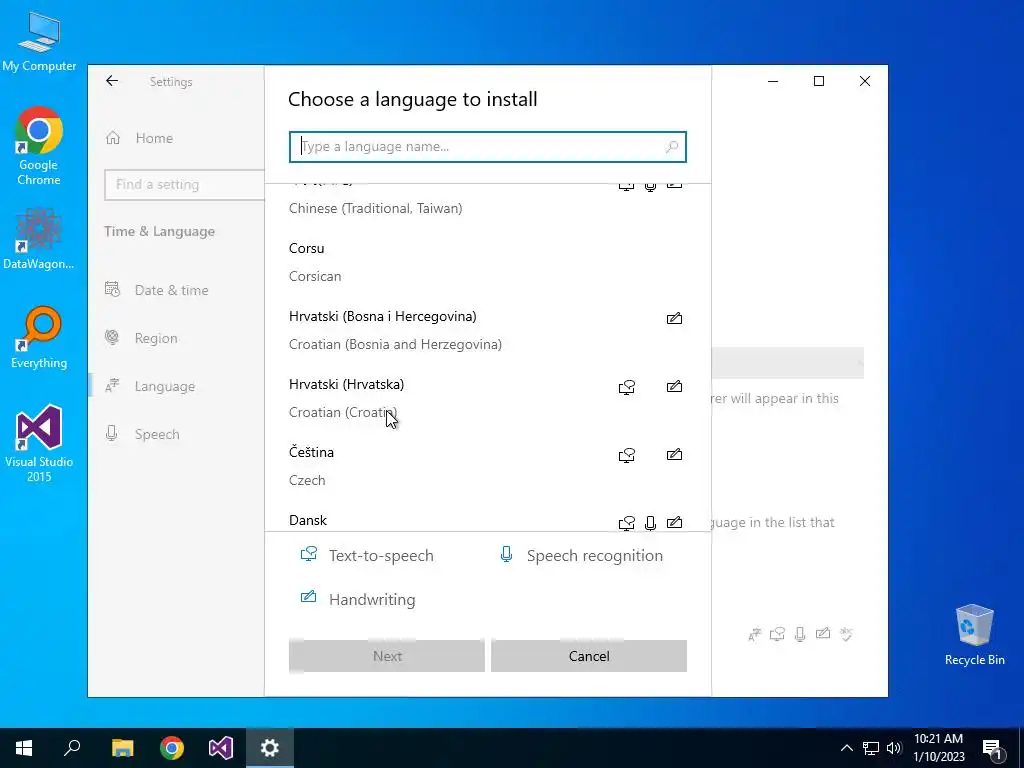Click handwriting icon for Hrvatski (Hrvatska)

pos(674,387)
